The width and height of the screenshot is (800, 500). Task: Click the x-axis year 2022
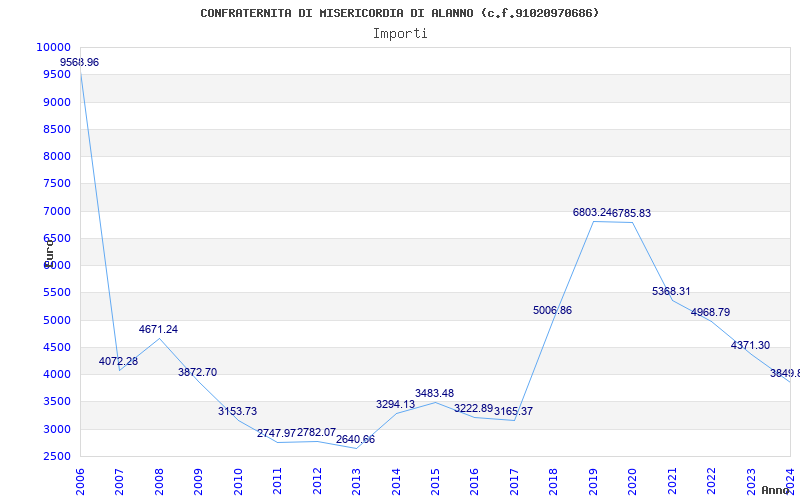pos(712,481)
